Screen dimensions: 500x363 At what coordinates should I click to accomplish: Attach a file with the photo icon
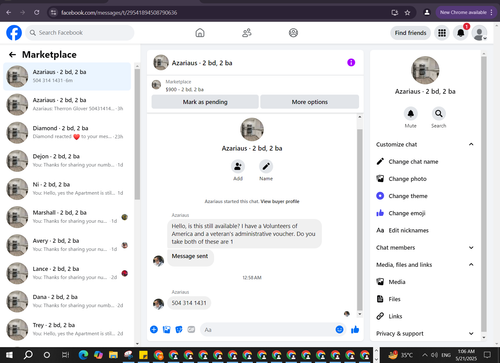pyautogui.click(x=166, y=330)
